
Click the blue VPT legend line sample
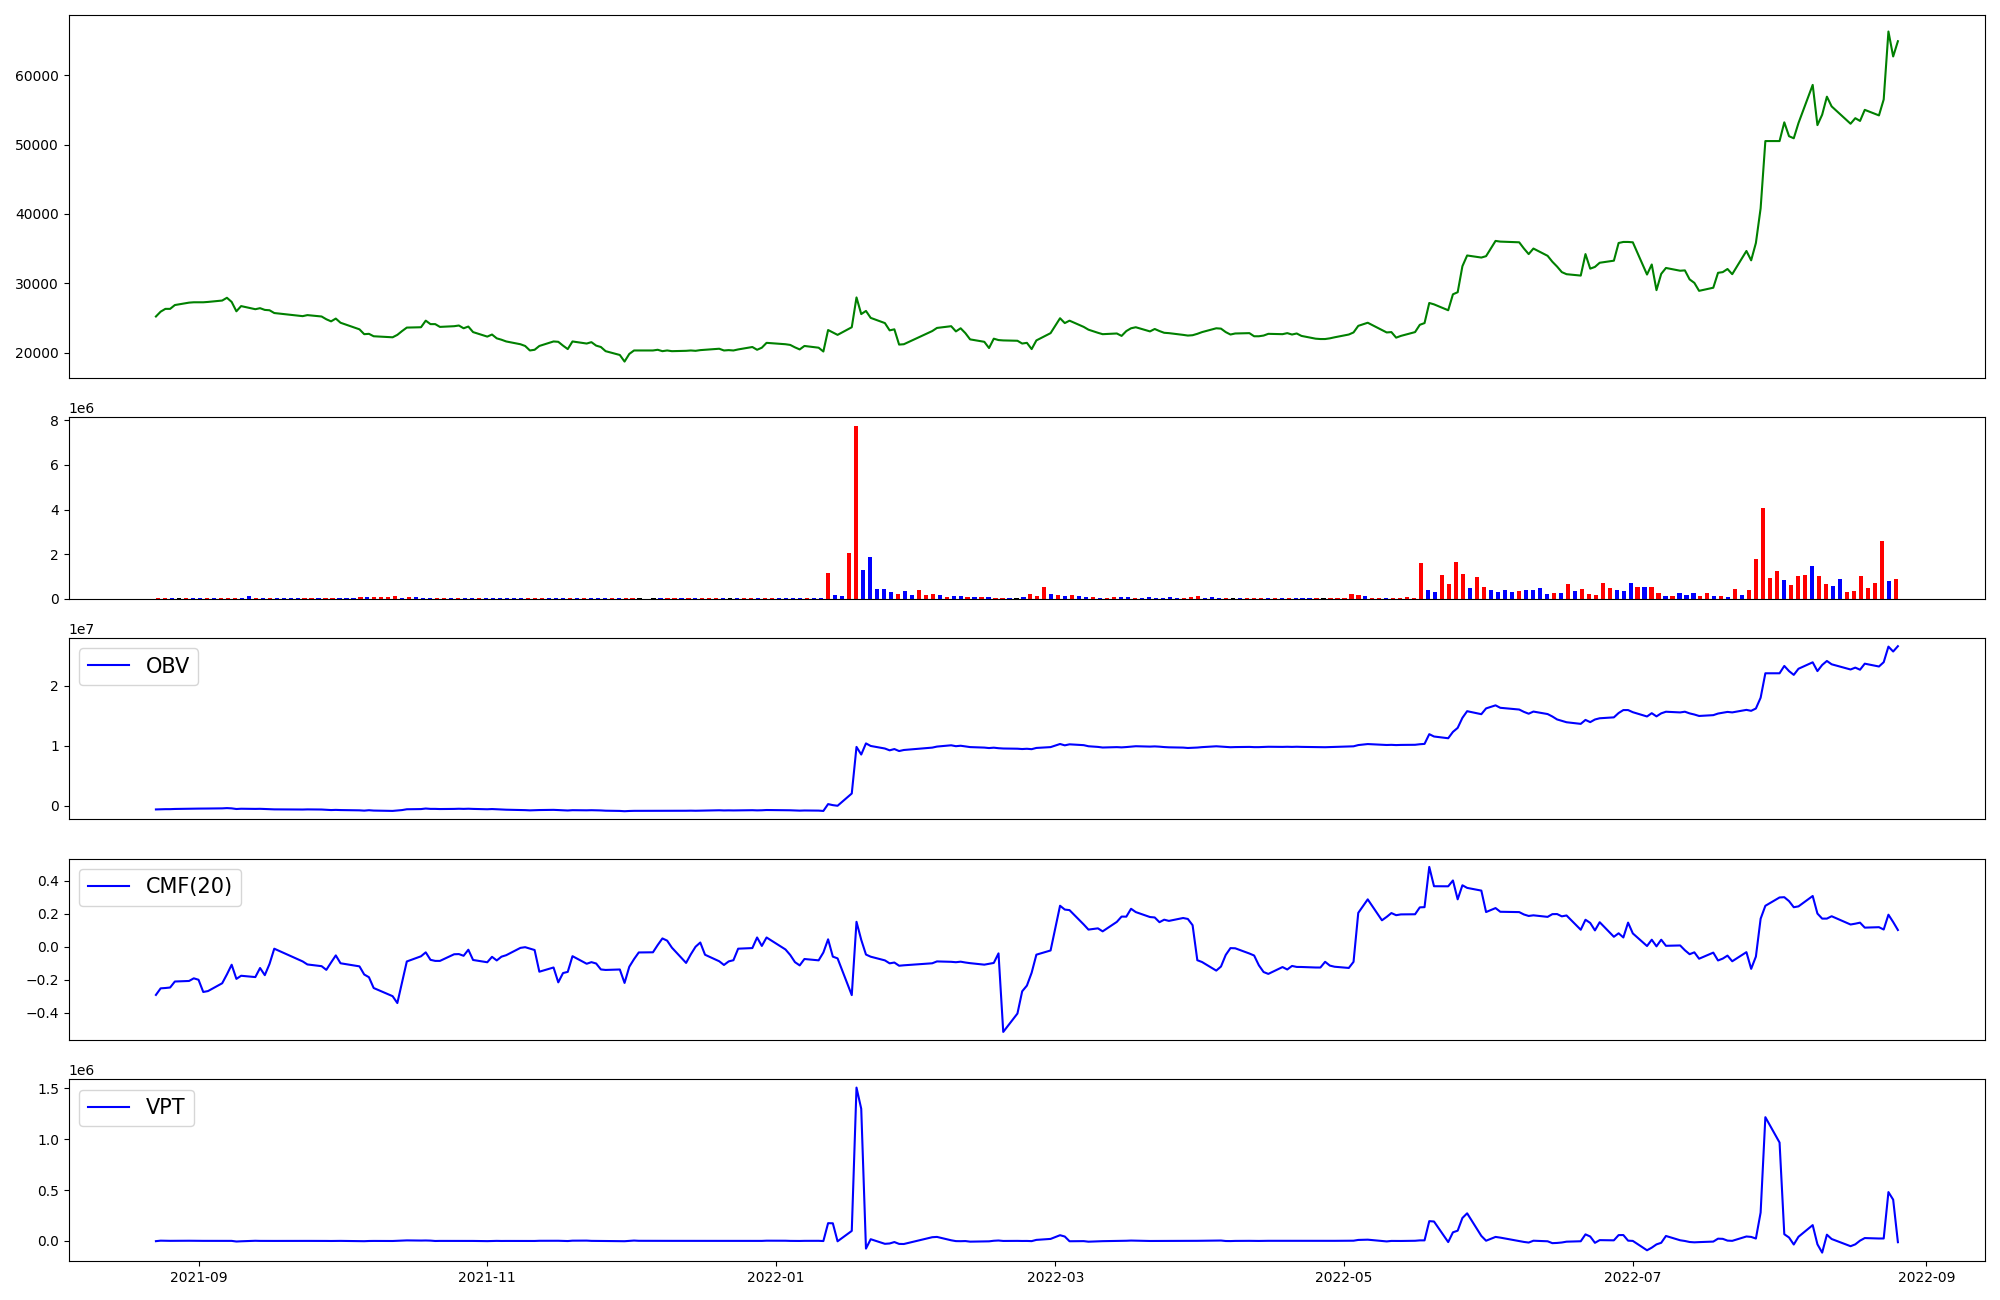click(x=109, y=1107)
